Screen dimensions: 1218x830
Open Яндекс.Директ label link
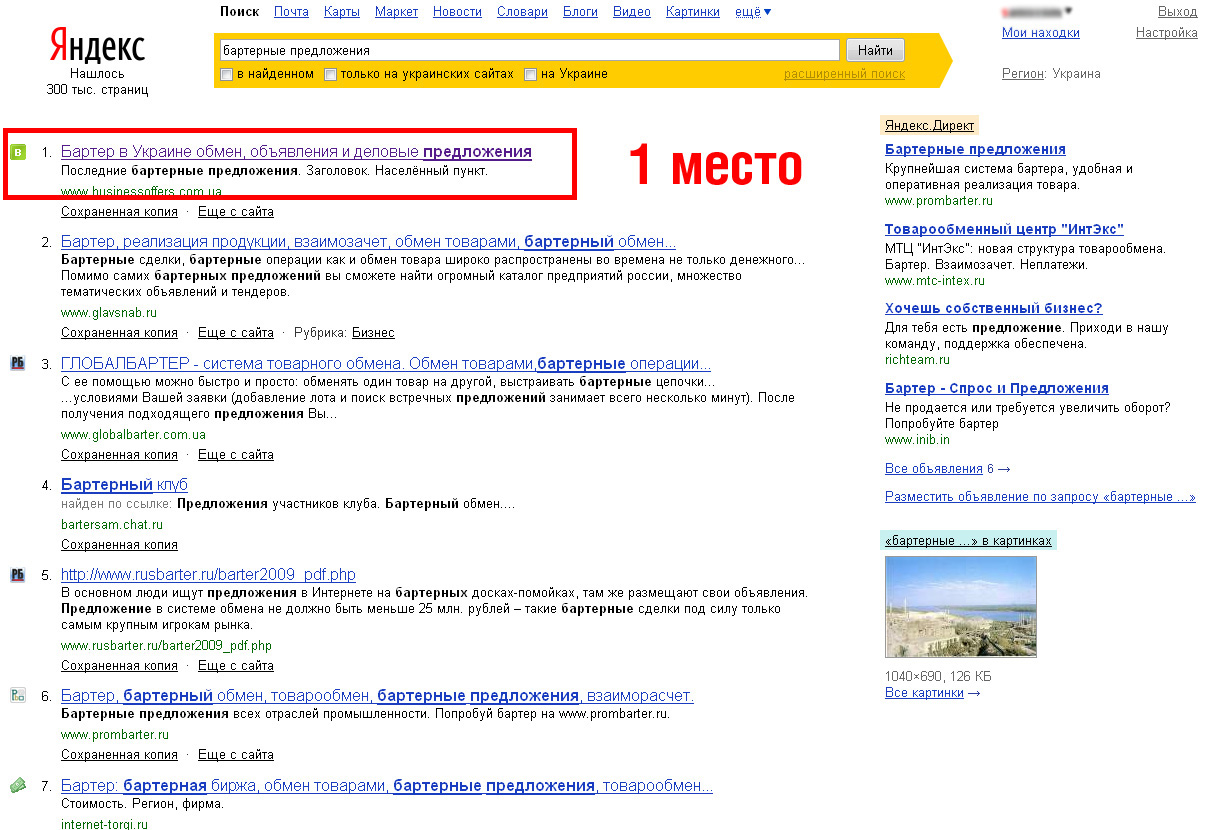[930, 126]
